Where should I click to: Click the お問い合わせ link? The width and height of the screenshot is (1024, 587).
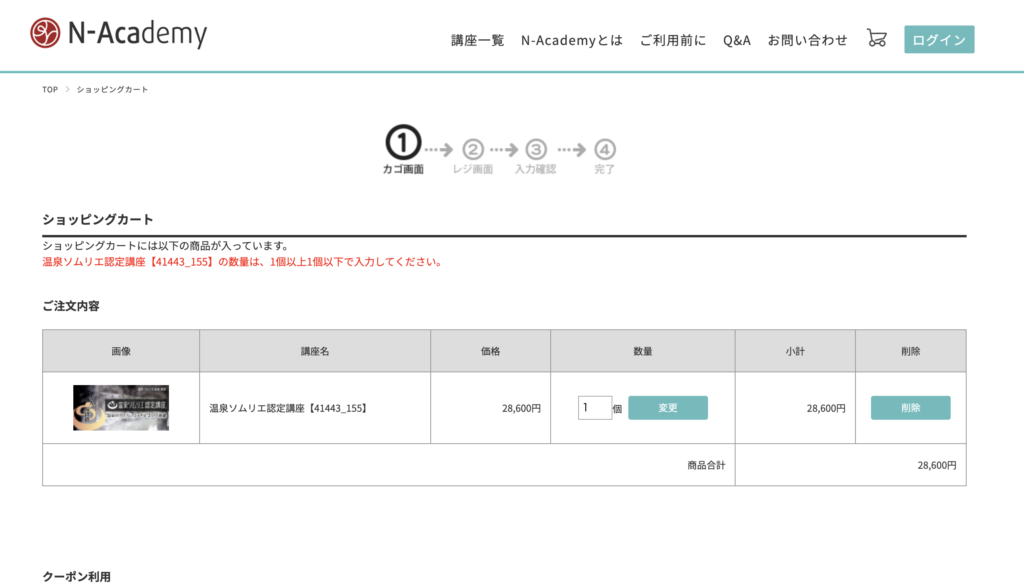pyautogui.click(x=806, y=40)
